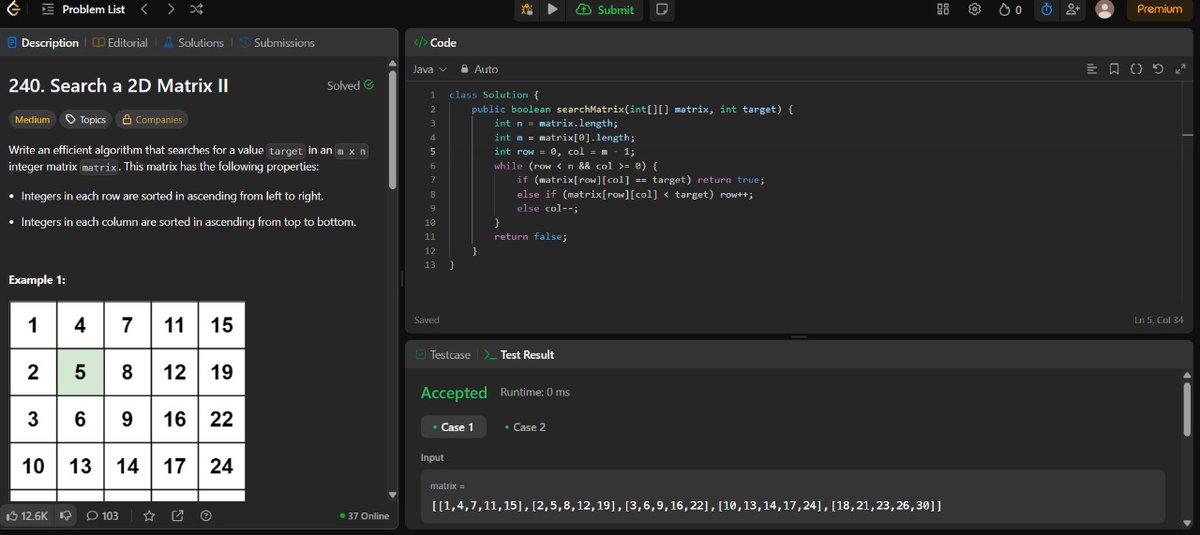The width and height of the screenshot is (1200, 535).
Task: Click the Premium button
Action: (1160, 9)
